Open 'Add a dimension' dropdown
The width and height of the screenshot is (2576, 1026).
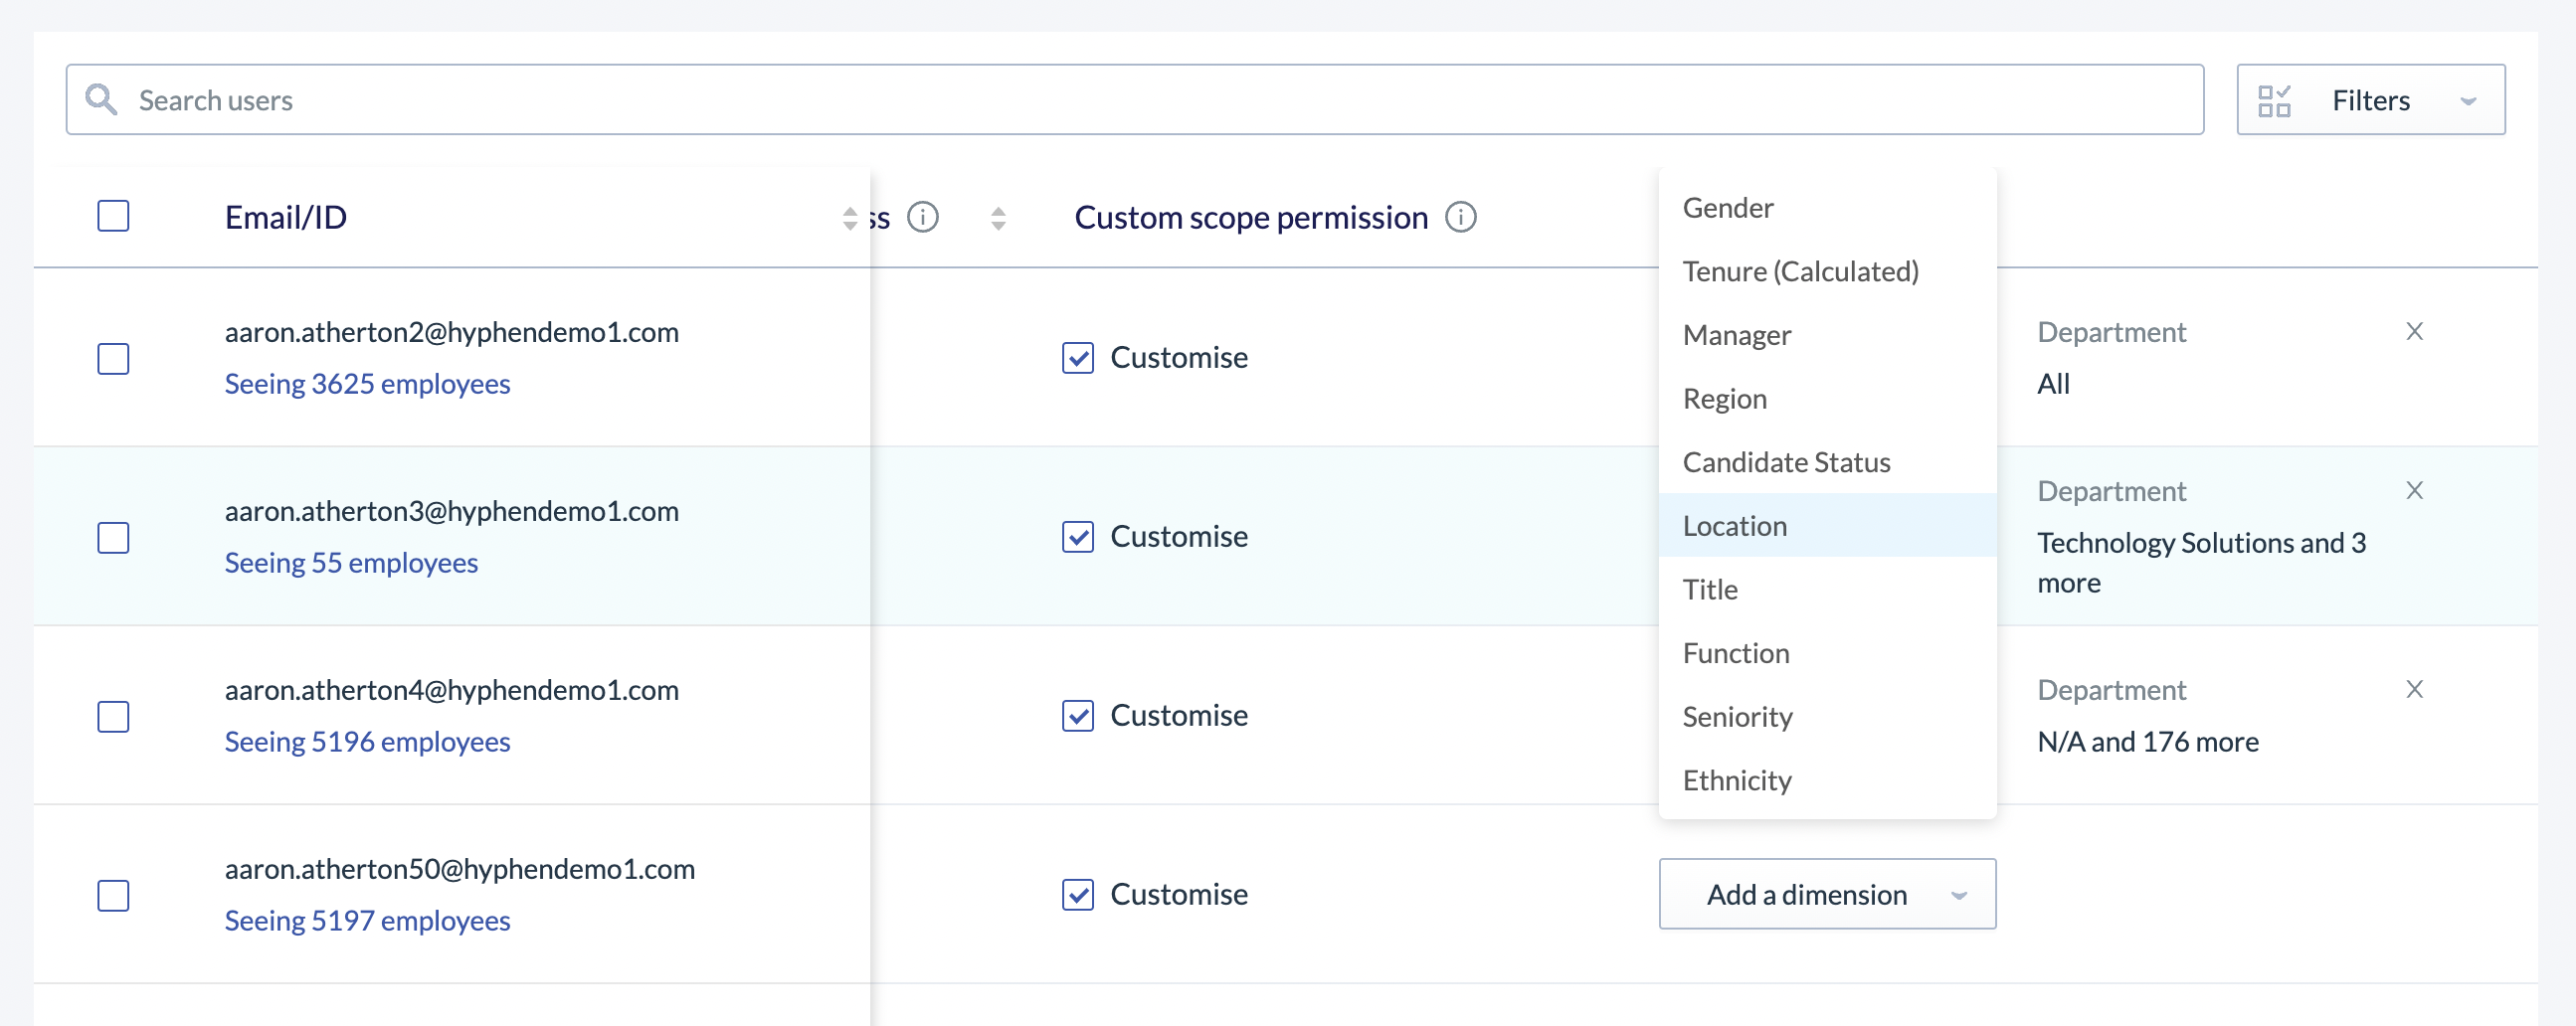point(1827,894)
